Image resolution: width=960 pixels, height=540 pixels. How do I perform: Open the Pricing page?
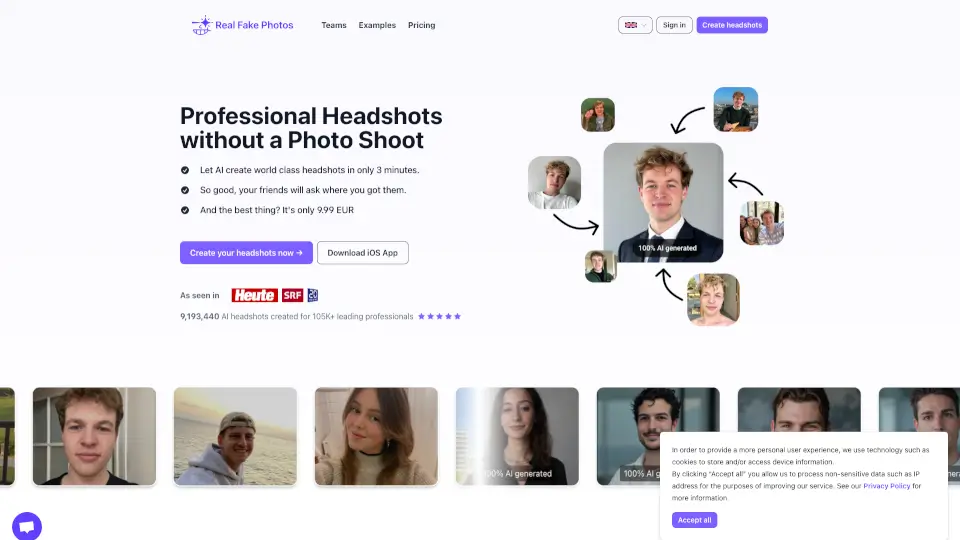tap(421, 25)
